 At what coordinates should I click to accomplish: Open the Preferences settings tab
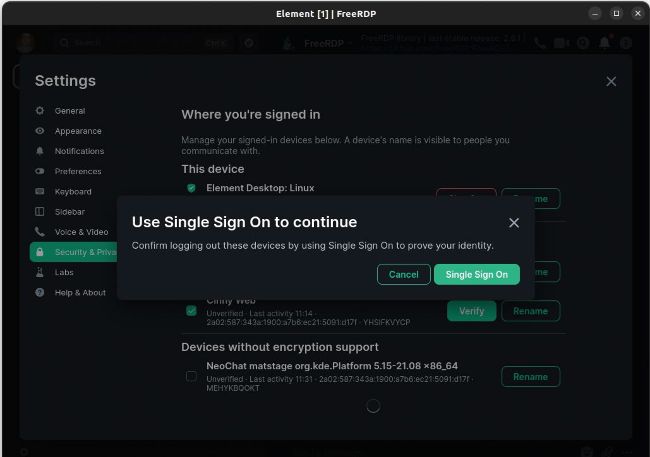(x=77, y=171)
